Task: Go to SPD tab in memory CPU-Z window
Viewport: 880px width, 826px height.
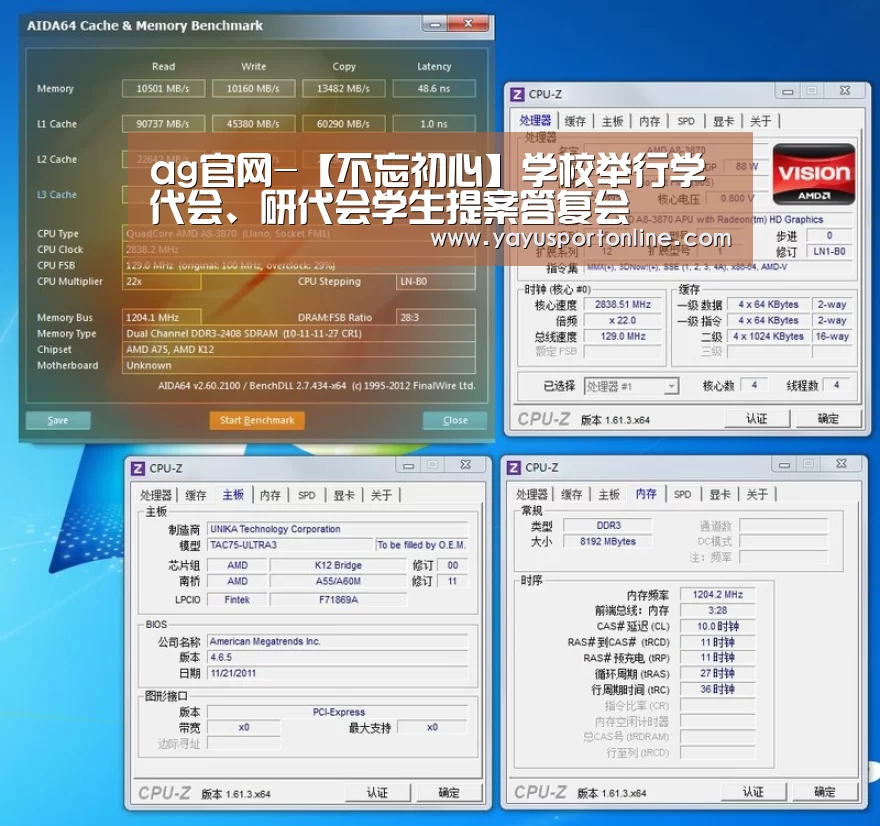Action: [x=682, y=494]
